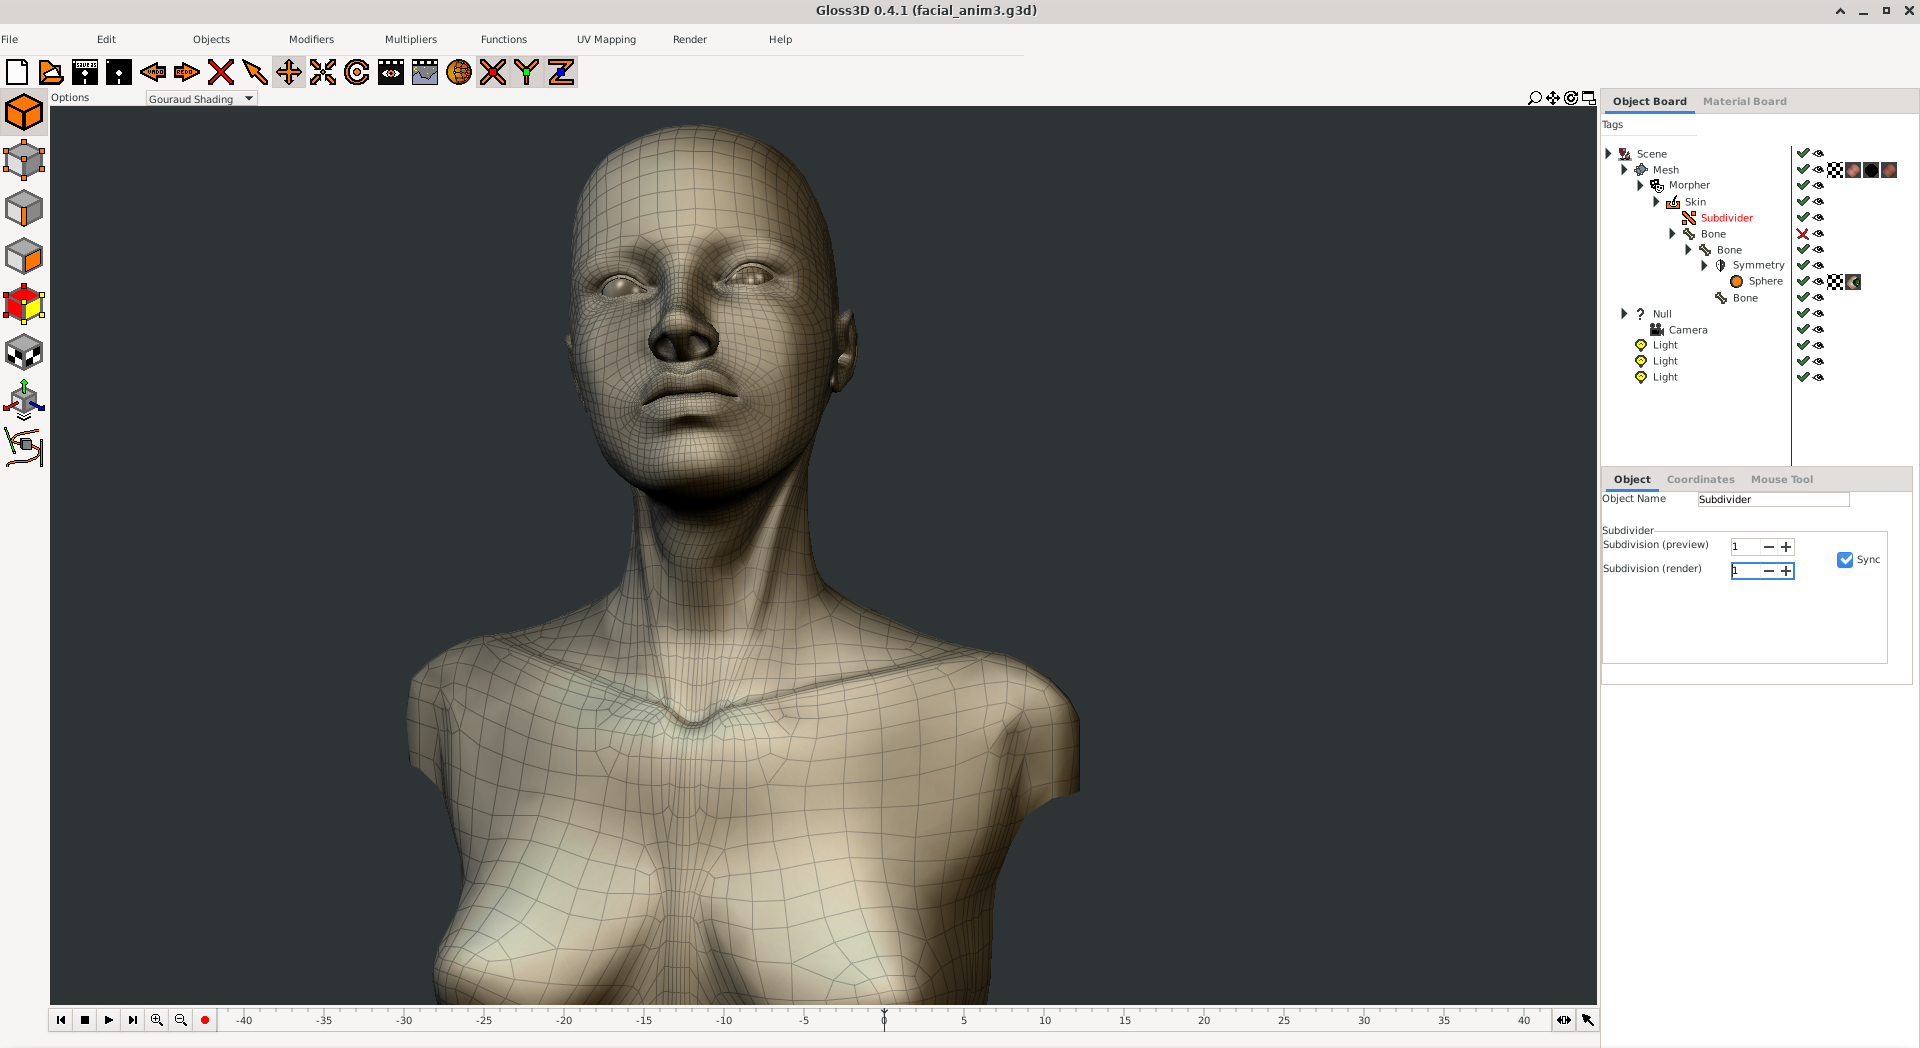Toggle the Z axis constraint icon

pos(561,72)
